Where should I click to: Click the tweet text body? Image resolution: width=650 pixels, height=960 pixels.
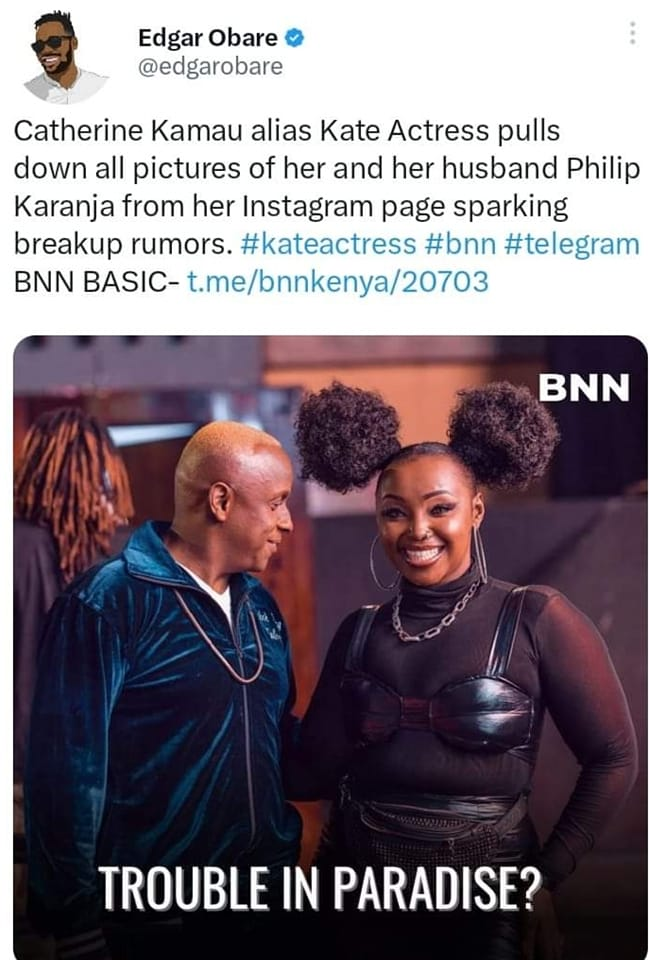click(326, 206)
